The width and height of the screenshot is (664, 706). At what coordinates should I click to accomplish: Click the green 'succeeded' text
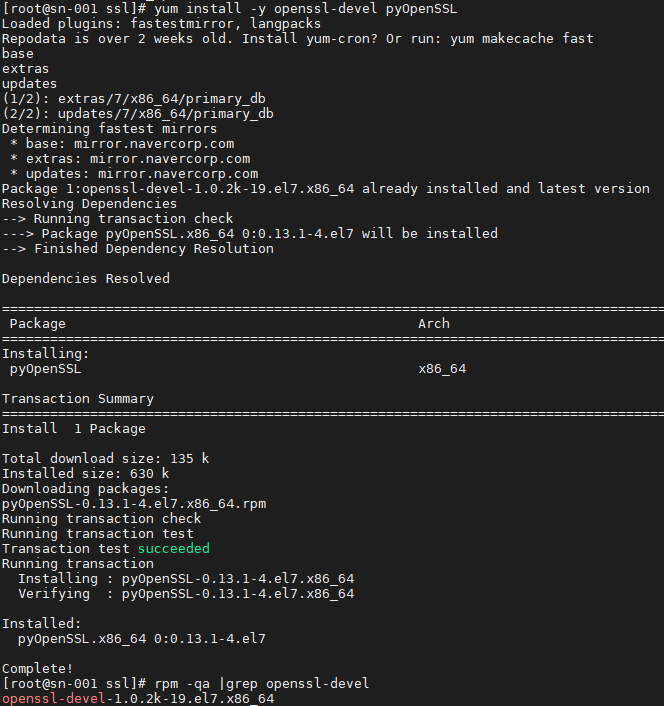174,548
